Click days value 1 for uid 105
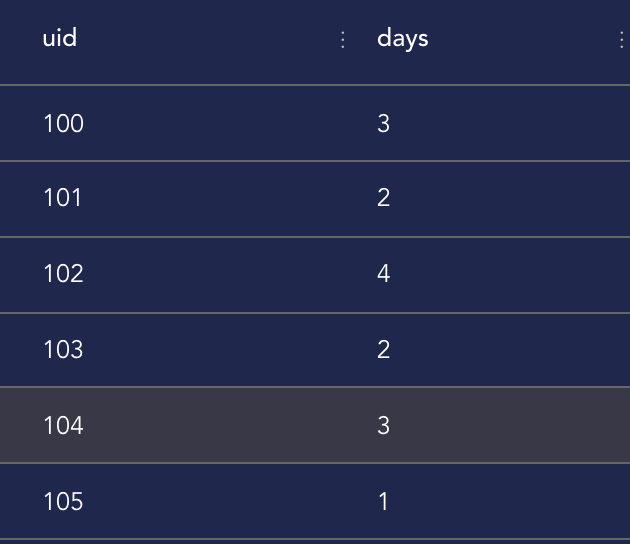The height and width of the screenshot is (544, 630). (383, 502)
